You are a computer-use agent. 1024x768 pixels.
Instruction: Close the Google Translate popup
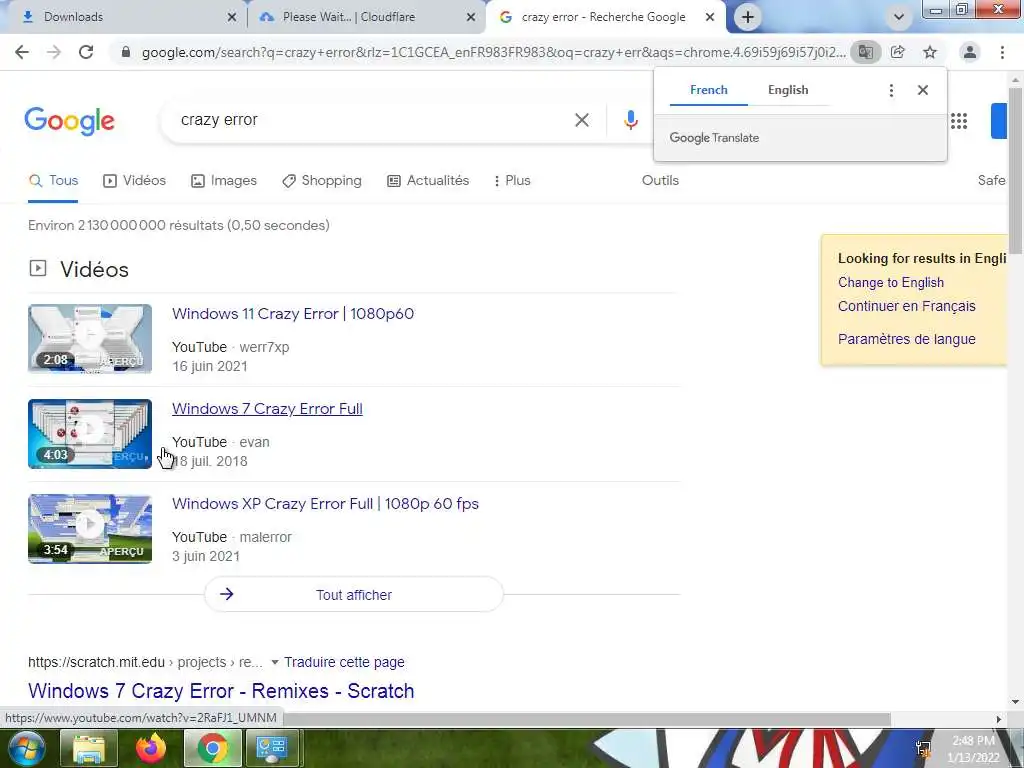coord(923,90)
